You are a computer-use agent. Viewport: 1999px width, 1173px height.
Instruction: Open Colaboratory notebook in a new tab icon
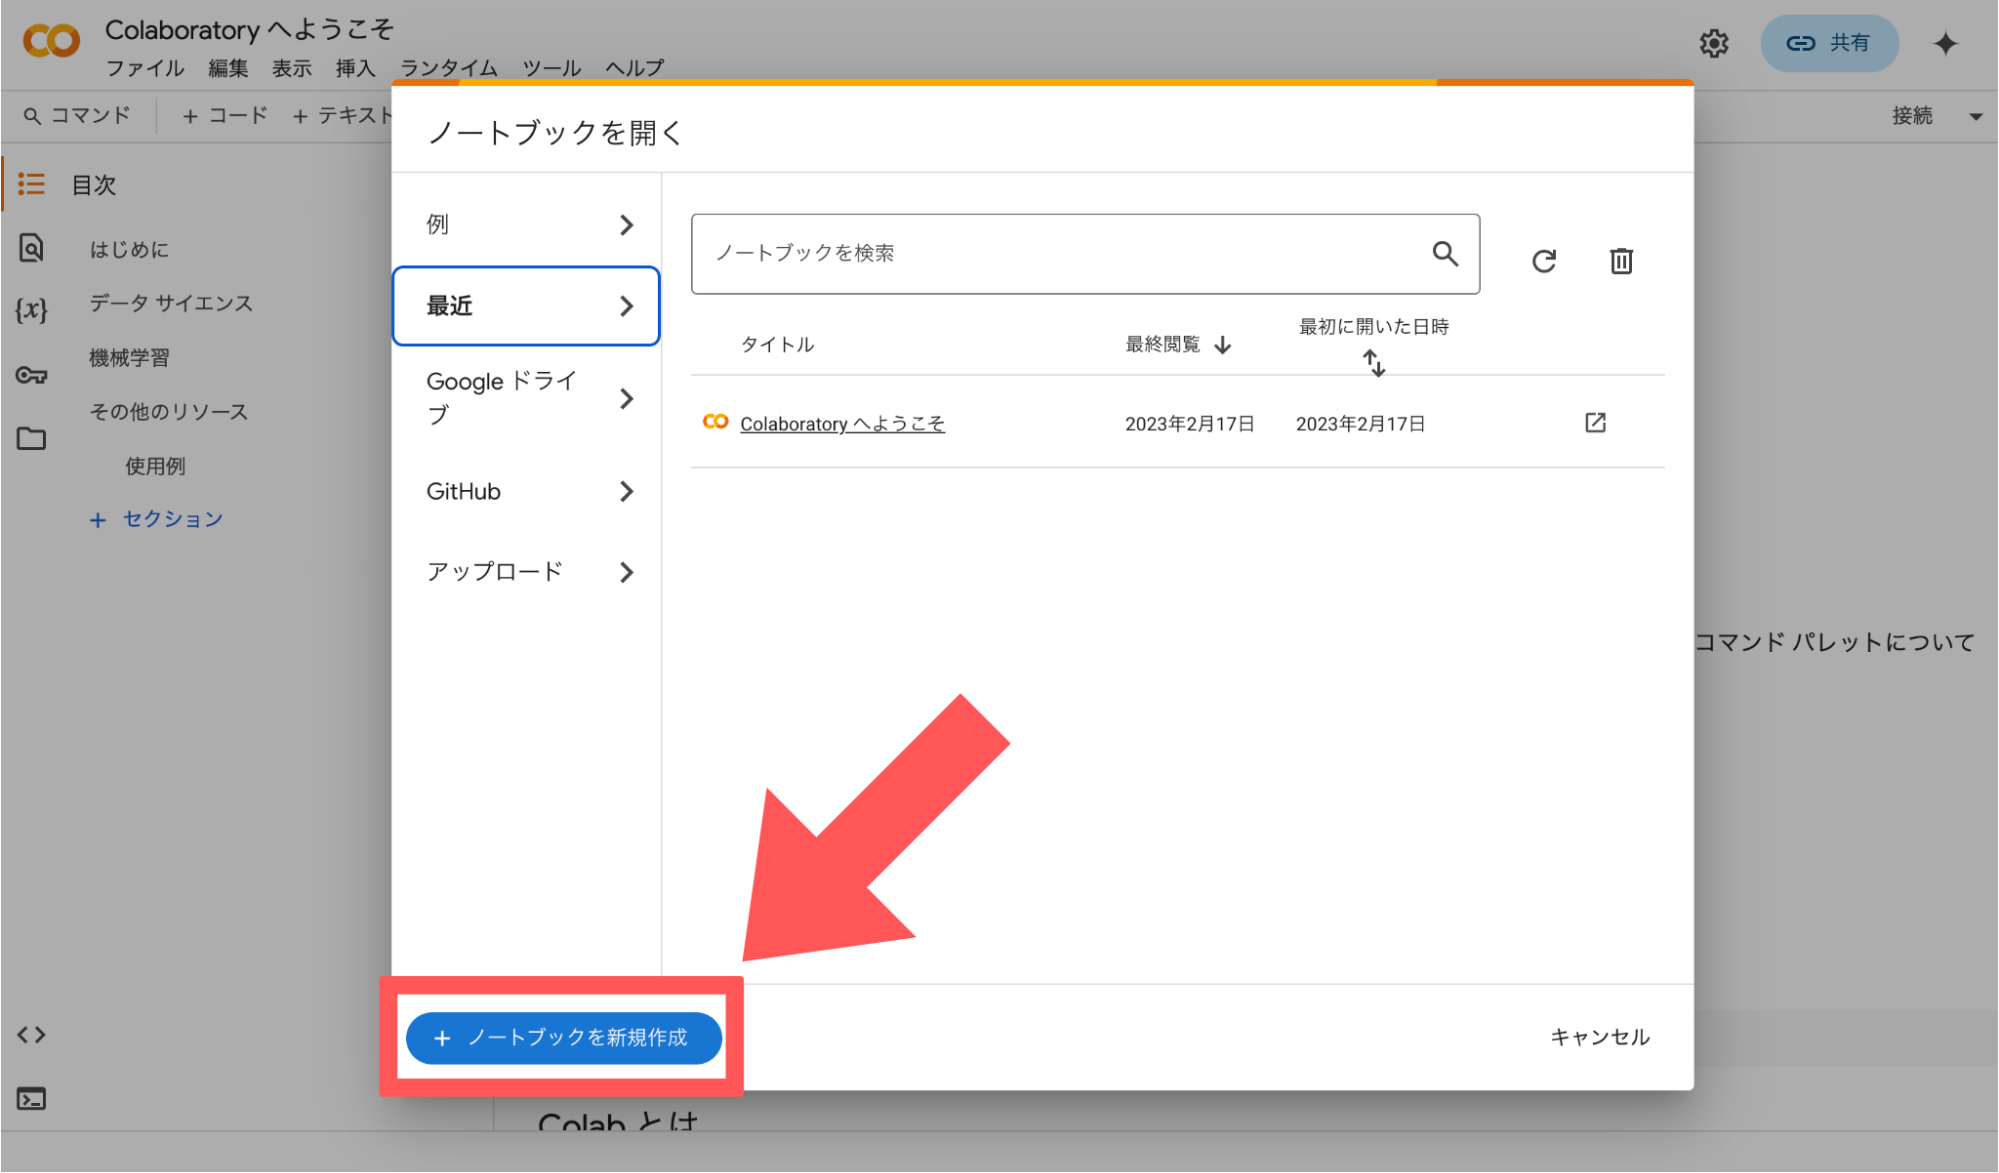1595,423
